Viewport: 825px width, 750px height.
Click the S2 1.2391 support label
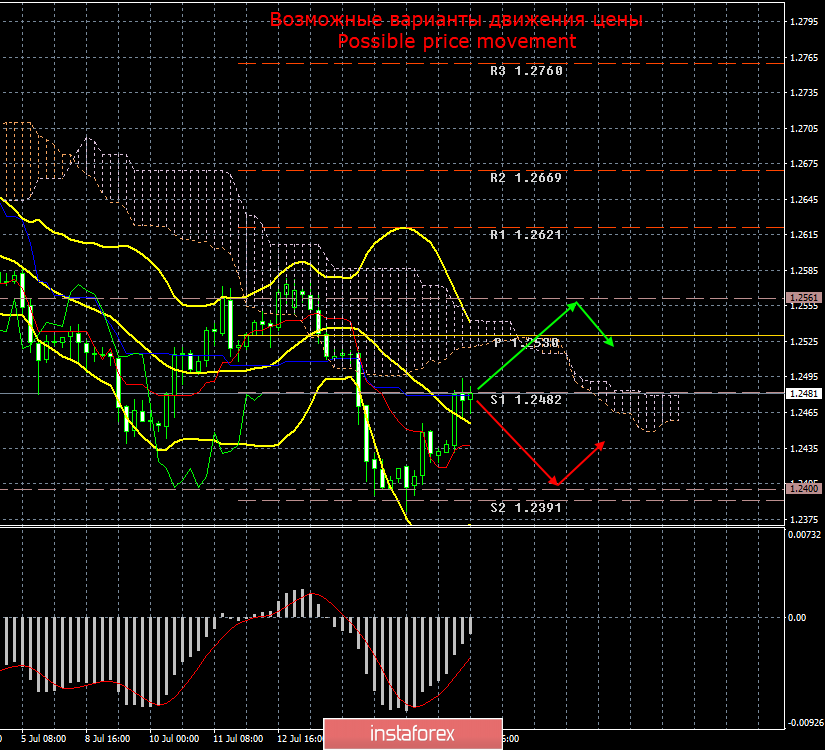point(526,508)
